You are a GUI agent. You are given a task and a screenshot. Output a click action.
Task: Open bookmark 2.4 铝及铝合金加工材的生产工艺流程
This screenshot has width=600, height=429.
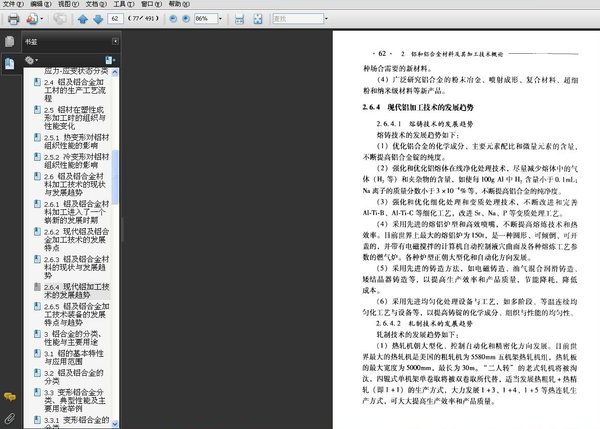(75, 90)
